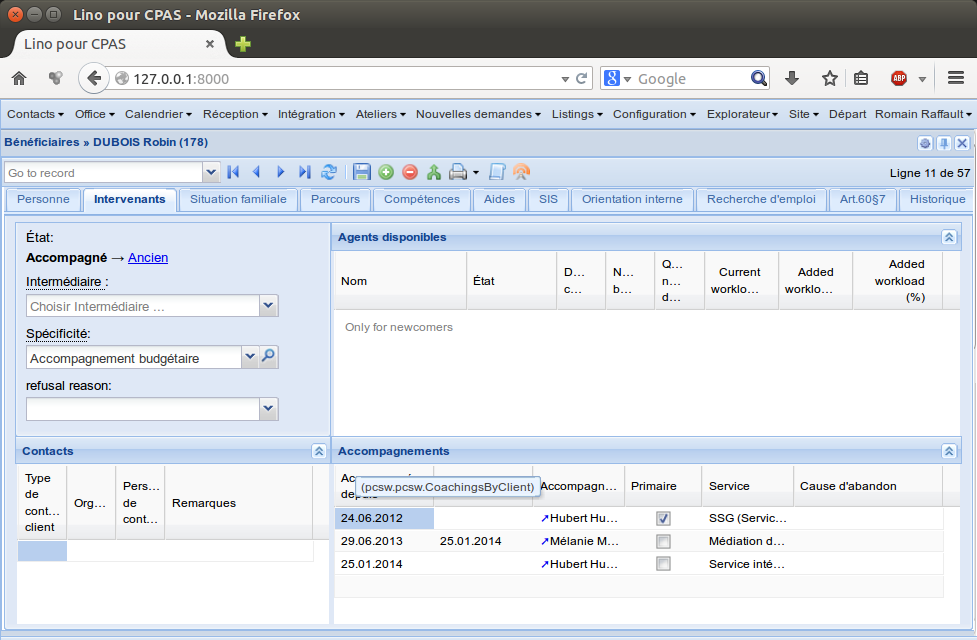This screenshot has width=977, height=640.
Task: Collapse the Agents disponibles panel
Action: (x=949, y=237)
